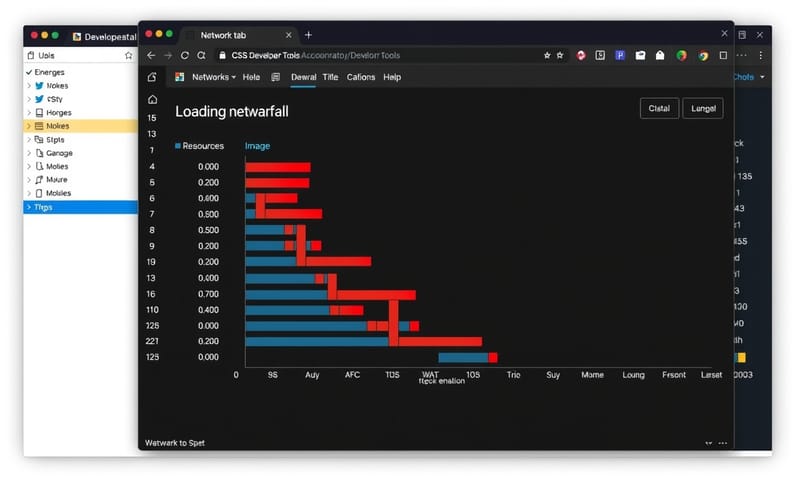Reload the page with the refresh icon

pyautogui.click(x=185, y=56)
